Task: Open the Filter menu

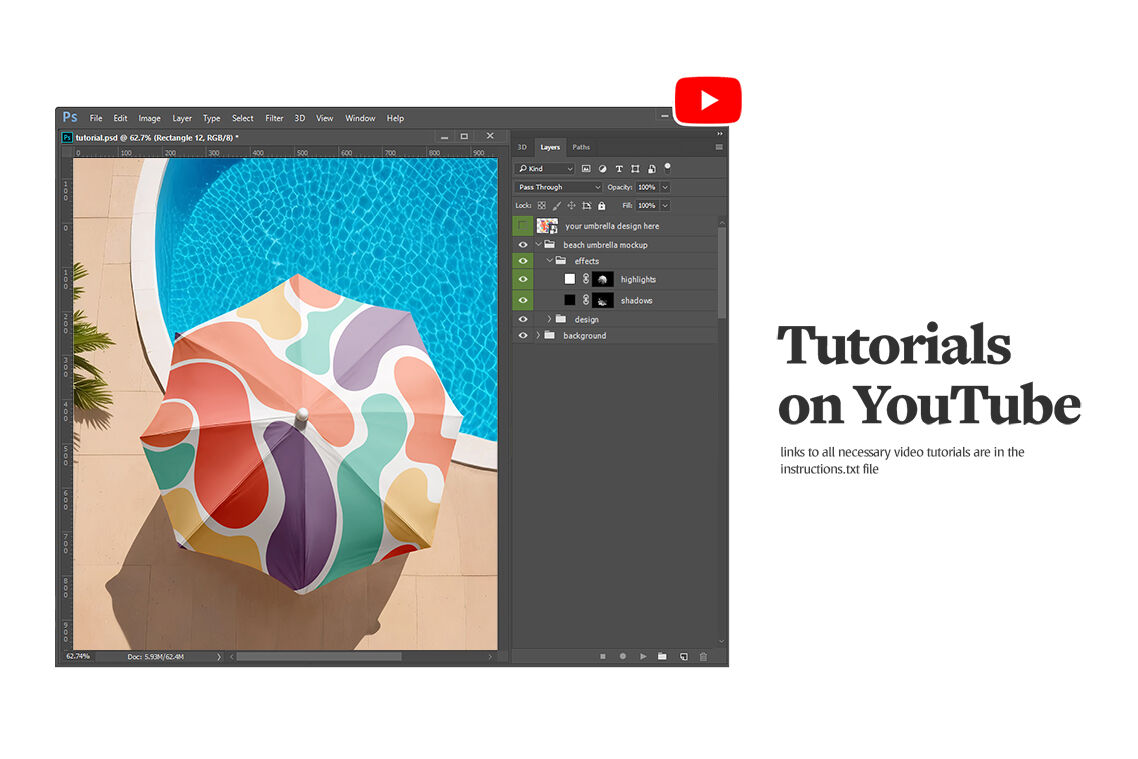Action: pyautogui.click(x=274, y=118)
